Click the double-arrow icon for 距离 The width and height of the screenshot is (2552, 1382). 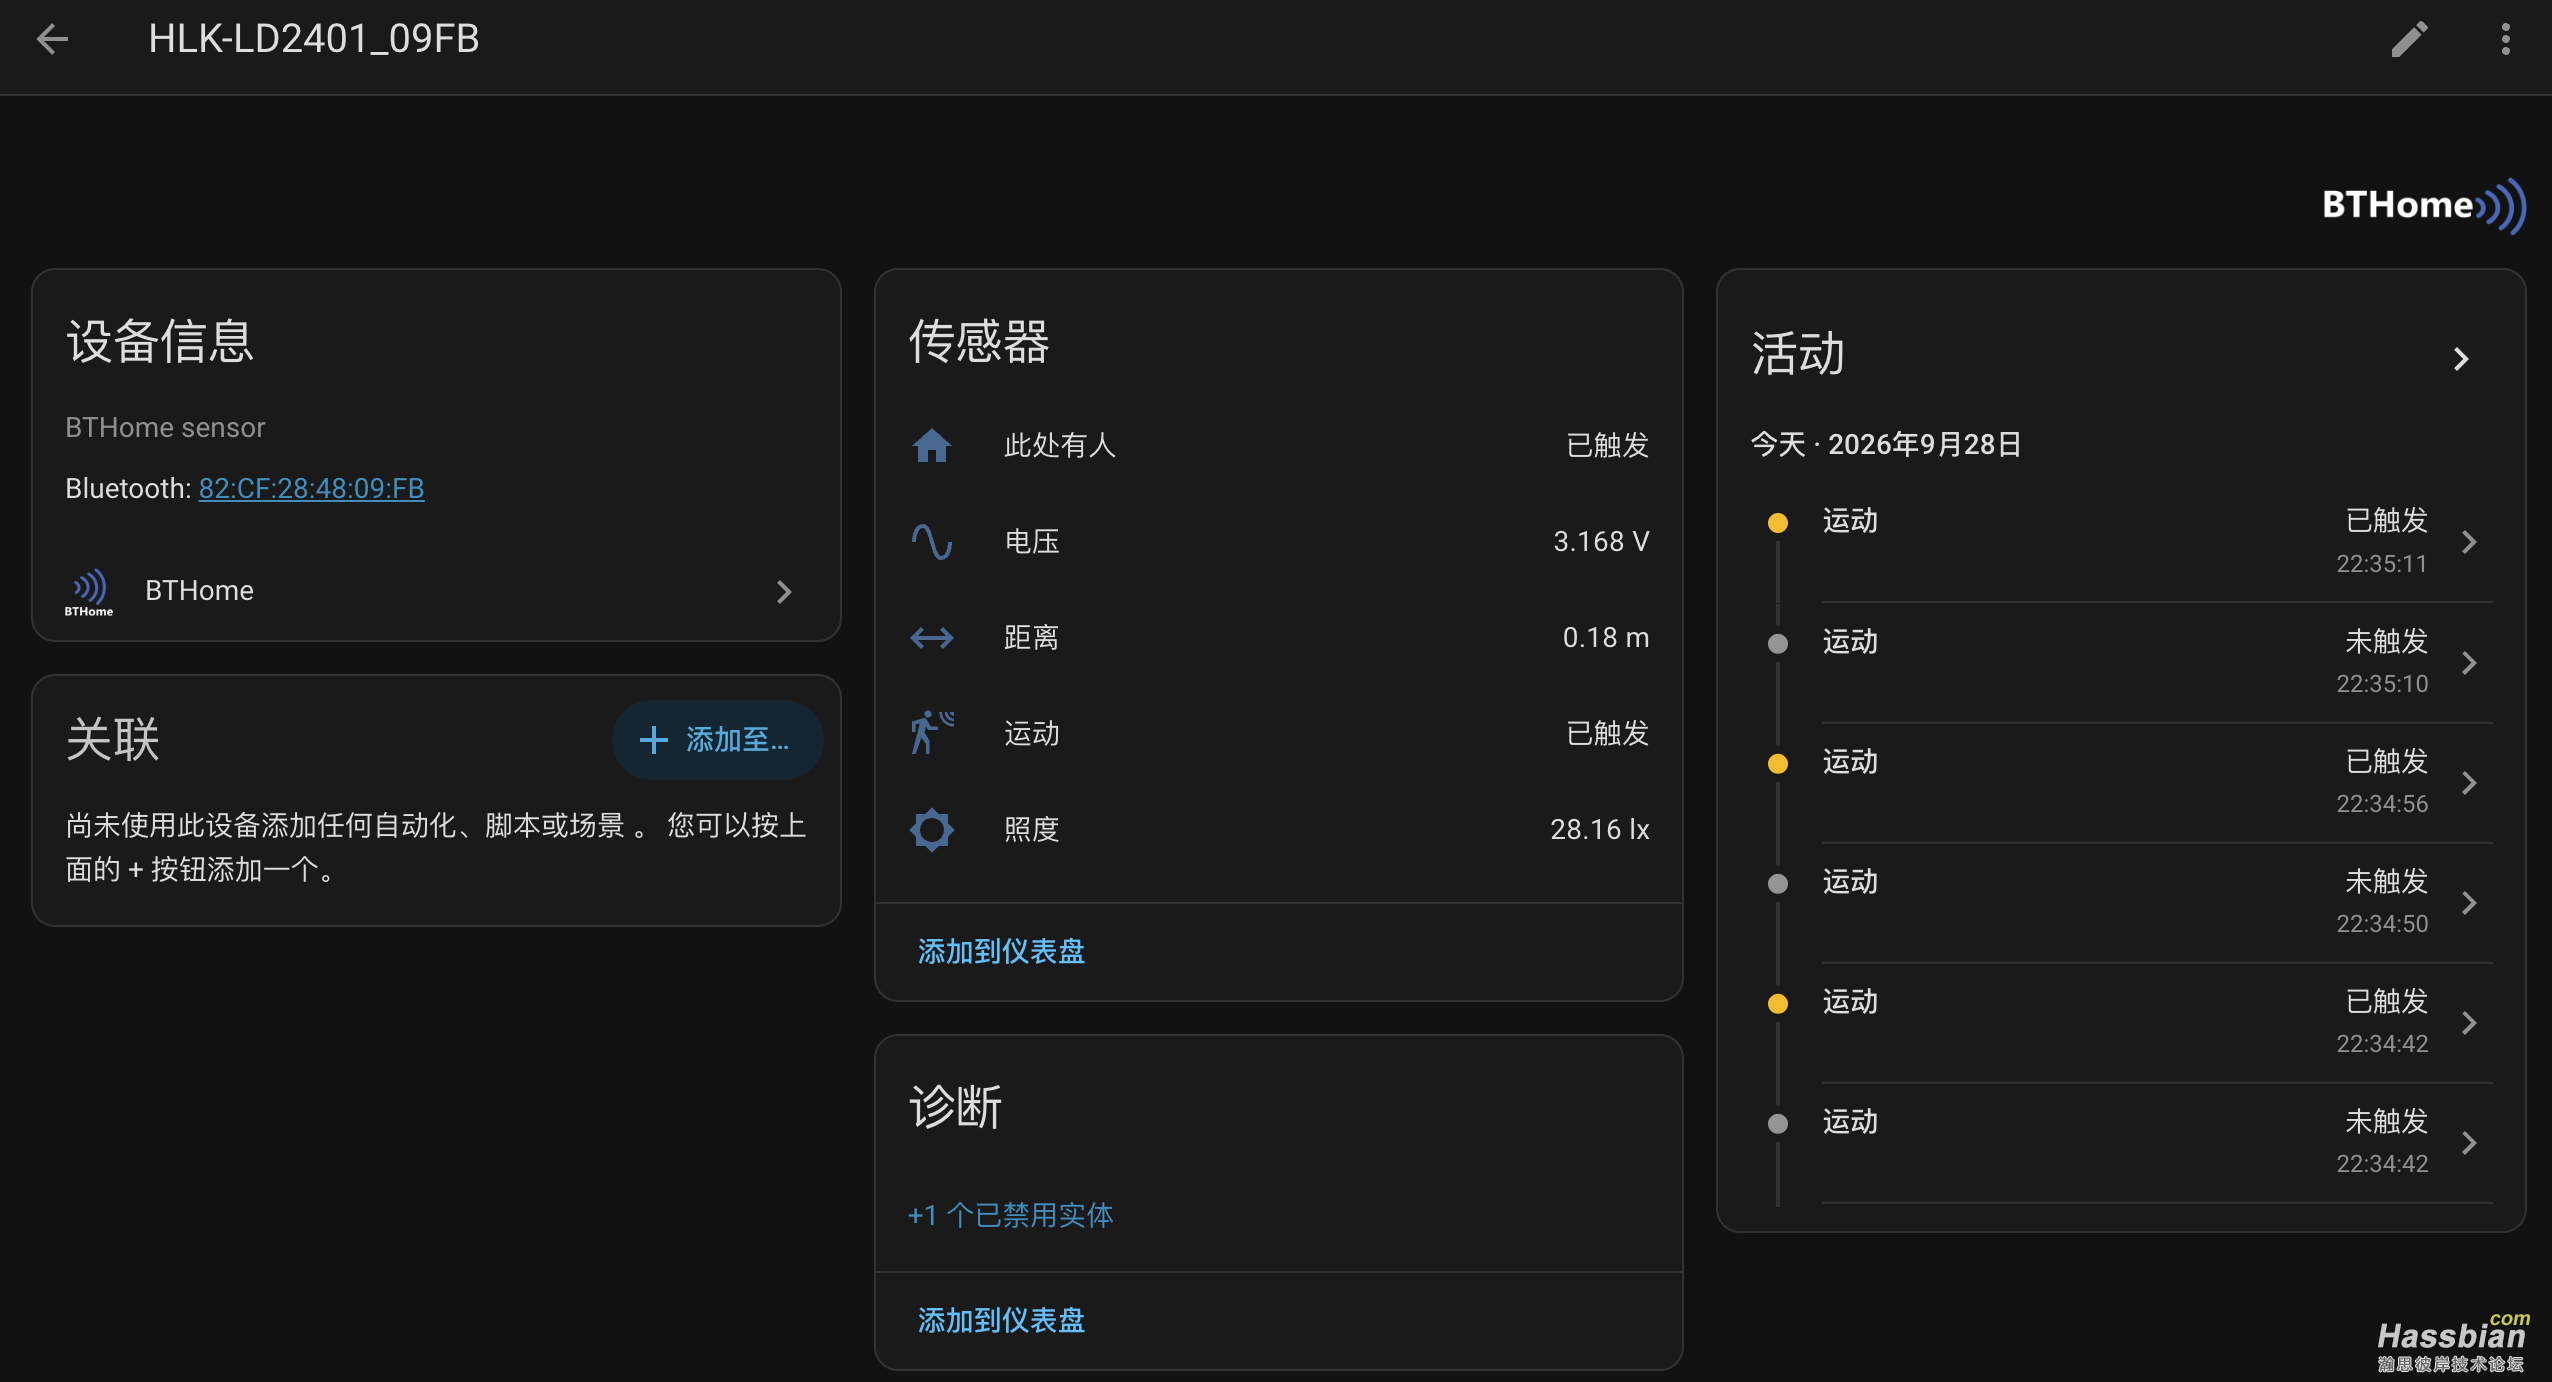[931, 637]
